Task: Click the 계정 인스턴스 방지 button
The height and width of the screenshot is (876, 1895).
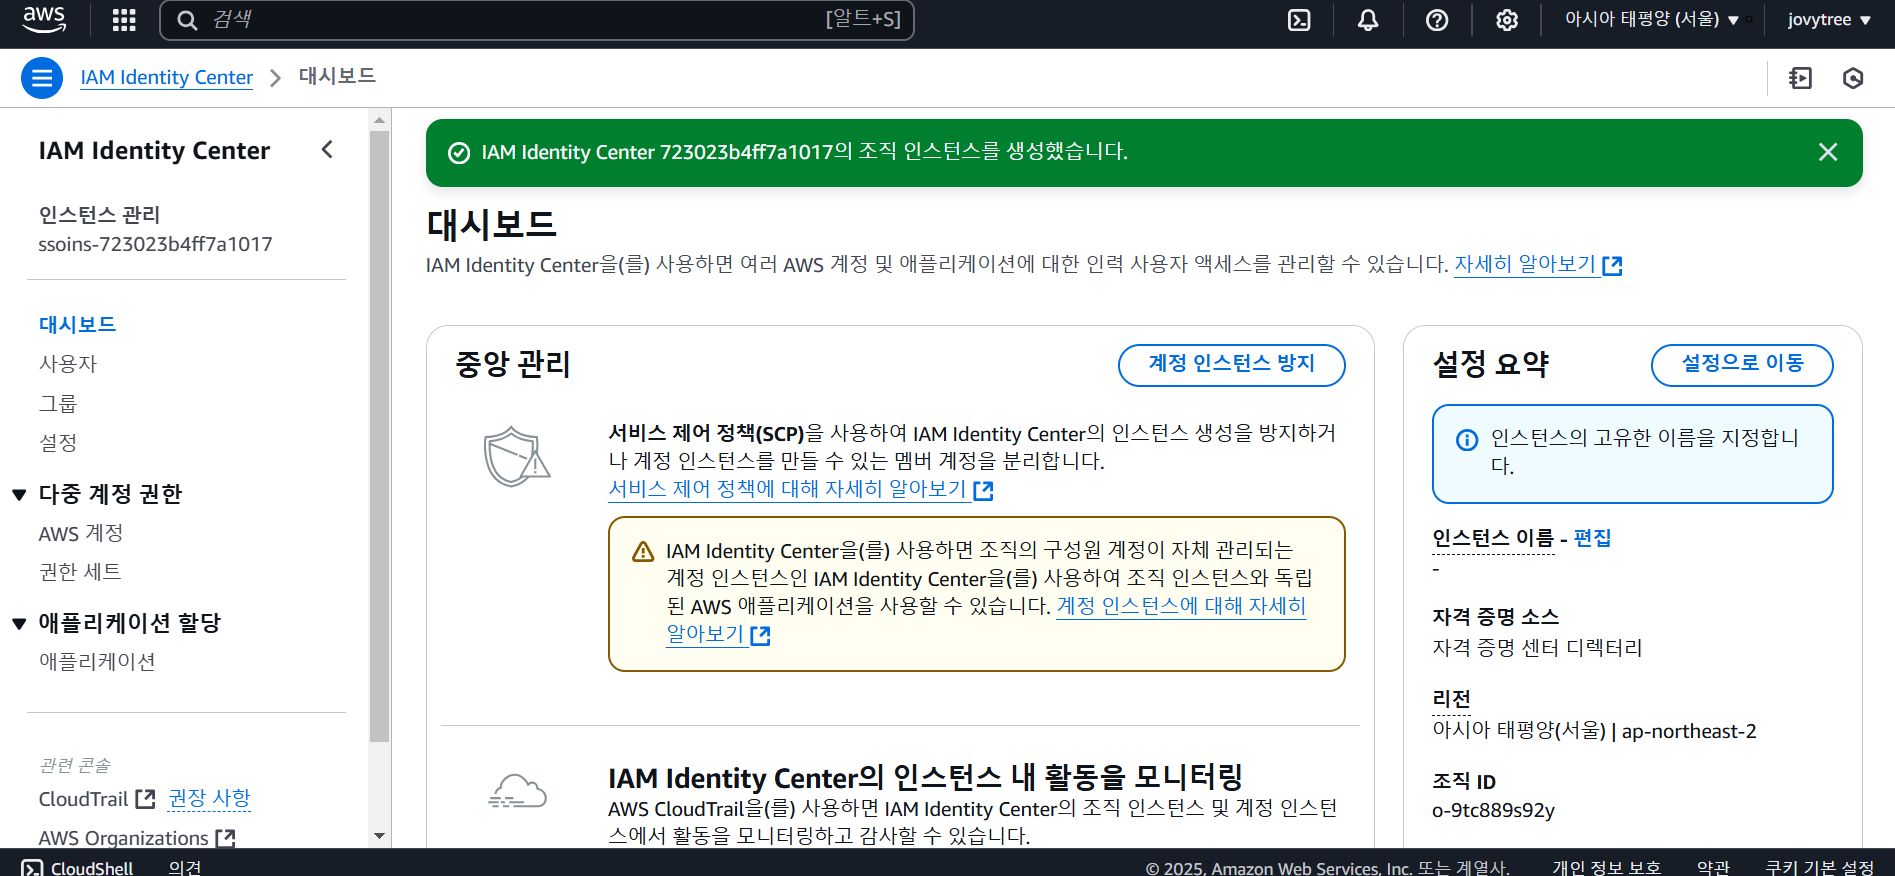Action: [x=1231, y=364]
